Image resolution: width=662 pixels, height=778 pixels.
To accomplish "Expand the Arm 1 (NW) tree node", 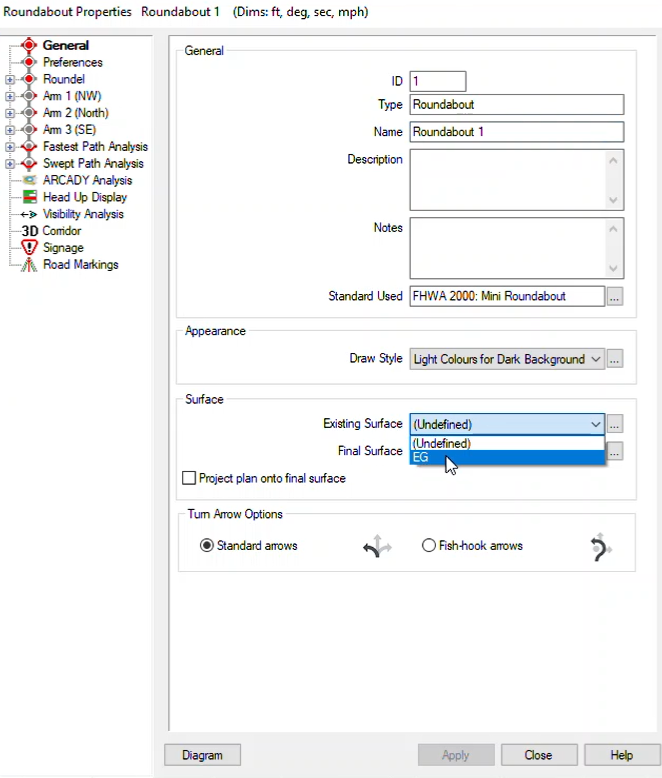I will click(9, 96).
